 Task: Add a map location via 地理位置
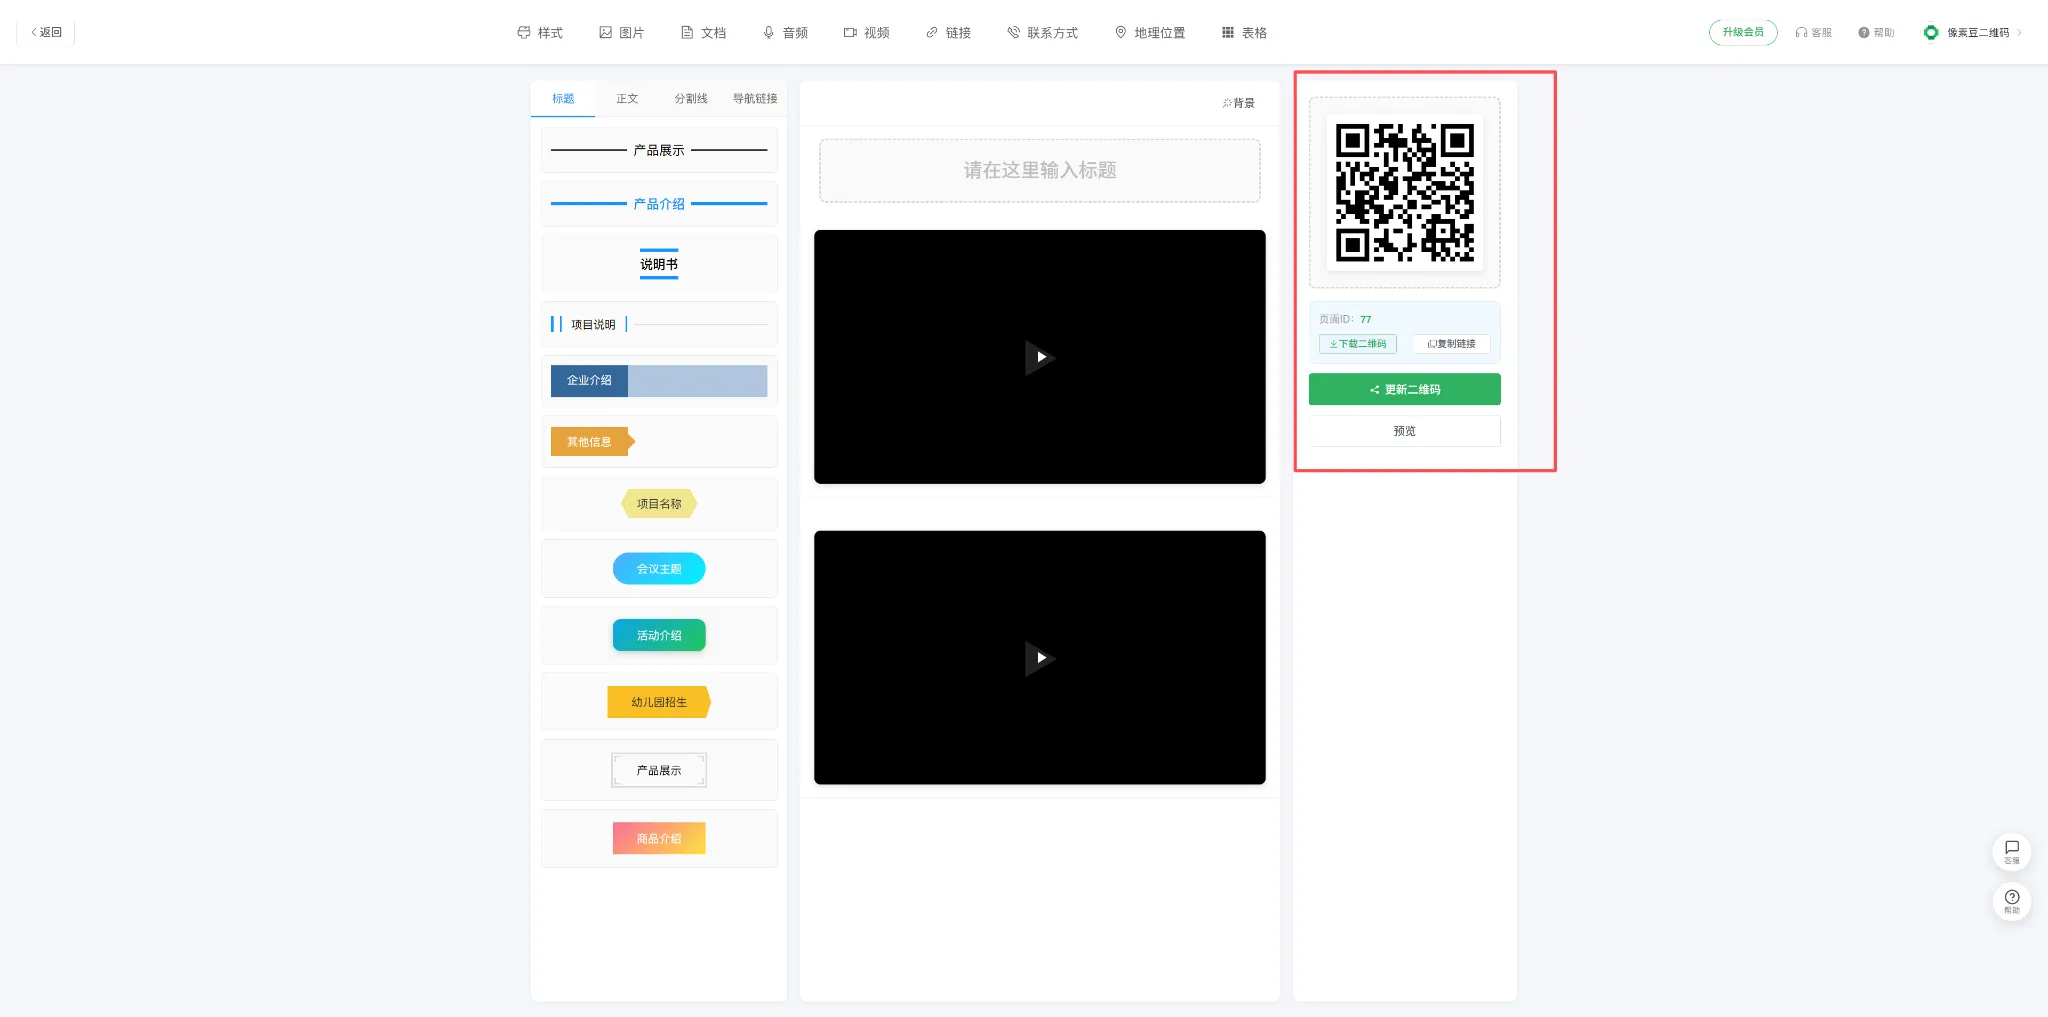coord(1150,33)
